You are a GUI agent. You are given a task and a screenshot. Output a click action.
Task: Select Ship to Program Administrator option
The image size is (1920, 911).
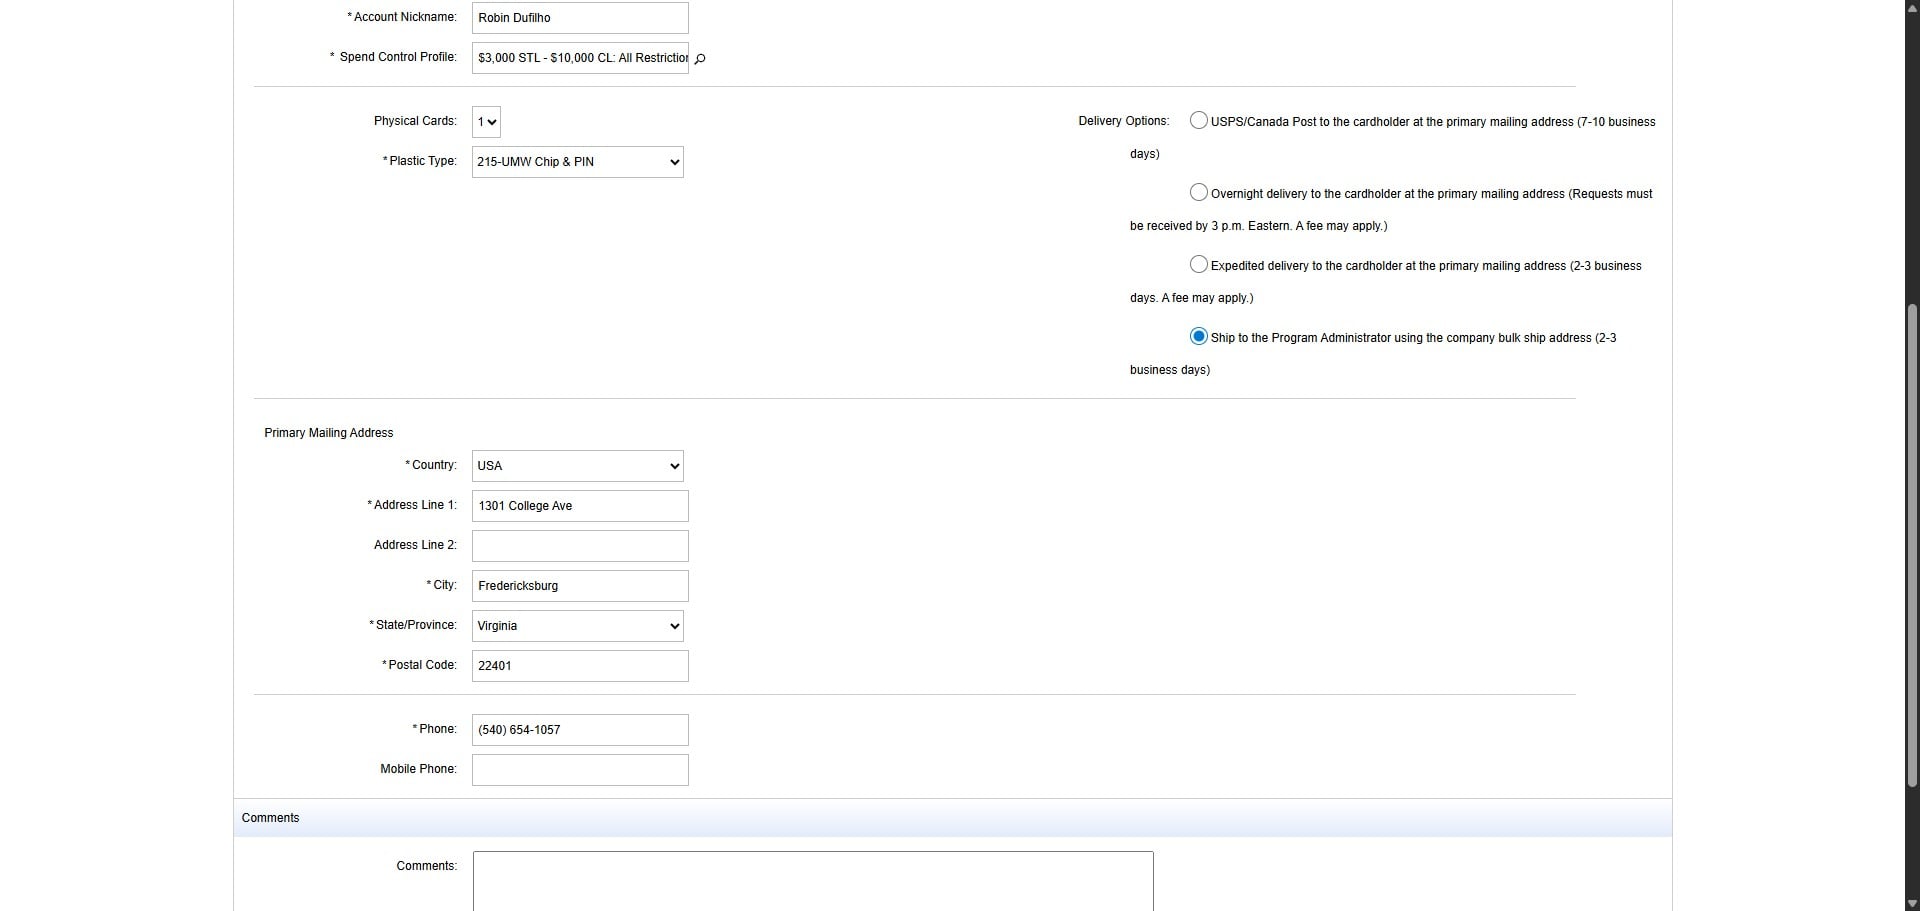pyautogui.click(x=1198, y=337)
